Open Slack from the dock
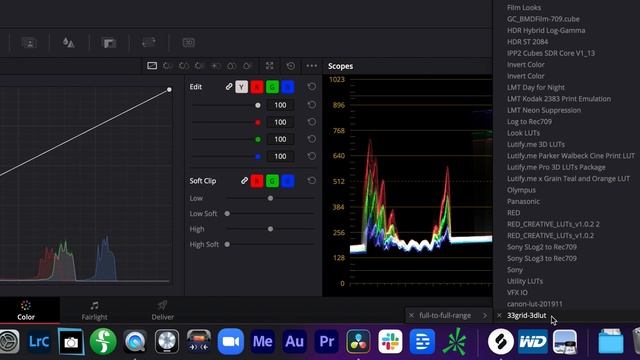The width and height of the screenshot is (640, 360). (x=390, y=341)
